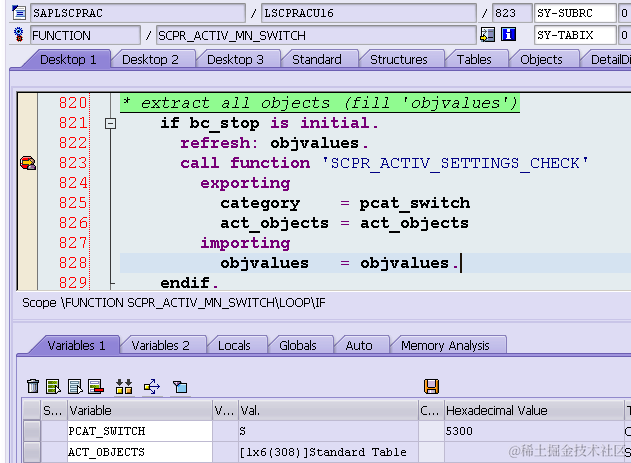
Task: Click the trash can delete icon
Action: pyautogui.click(x=33, y=386)
